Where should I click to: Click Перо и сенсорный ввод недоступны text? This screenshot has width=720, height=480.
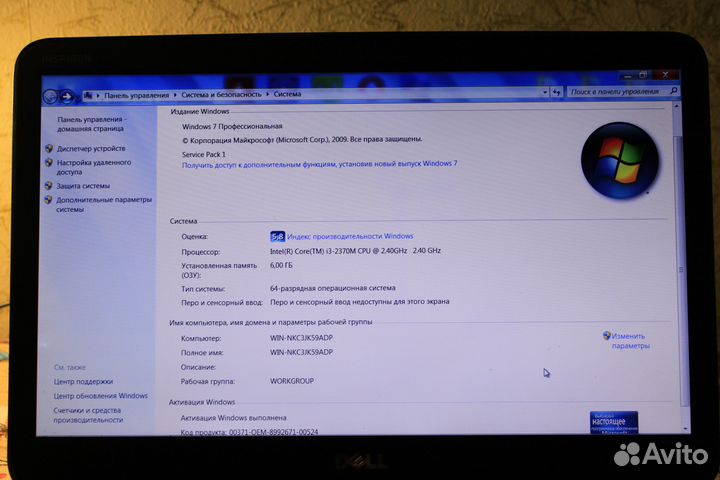(x=360, y=302)
